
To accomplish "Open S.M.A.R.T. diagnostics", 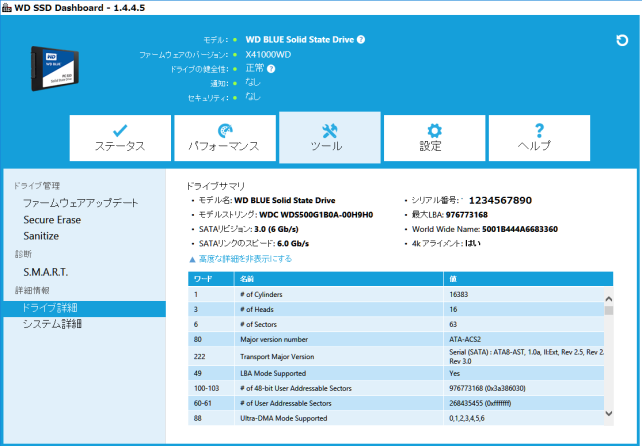I will tap(45, 272).
